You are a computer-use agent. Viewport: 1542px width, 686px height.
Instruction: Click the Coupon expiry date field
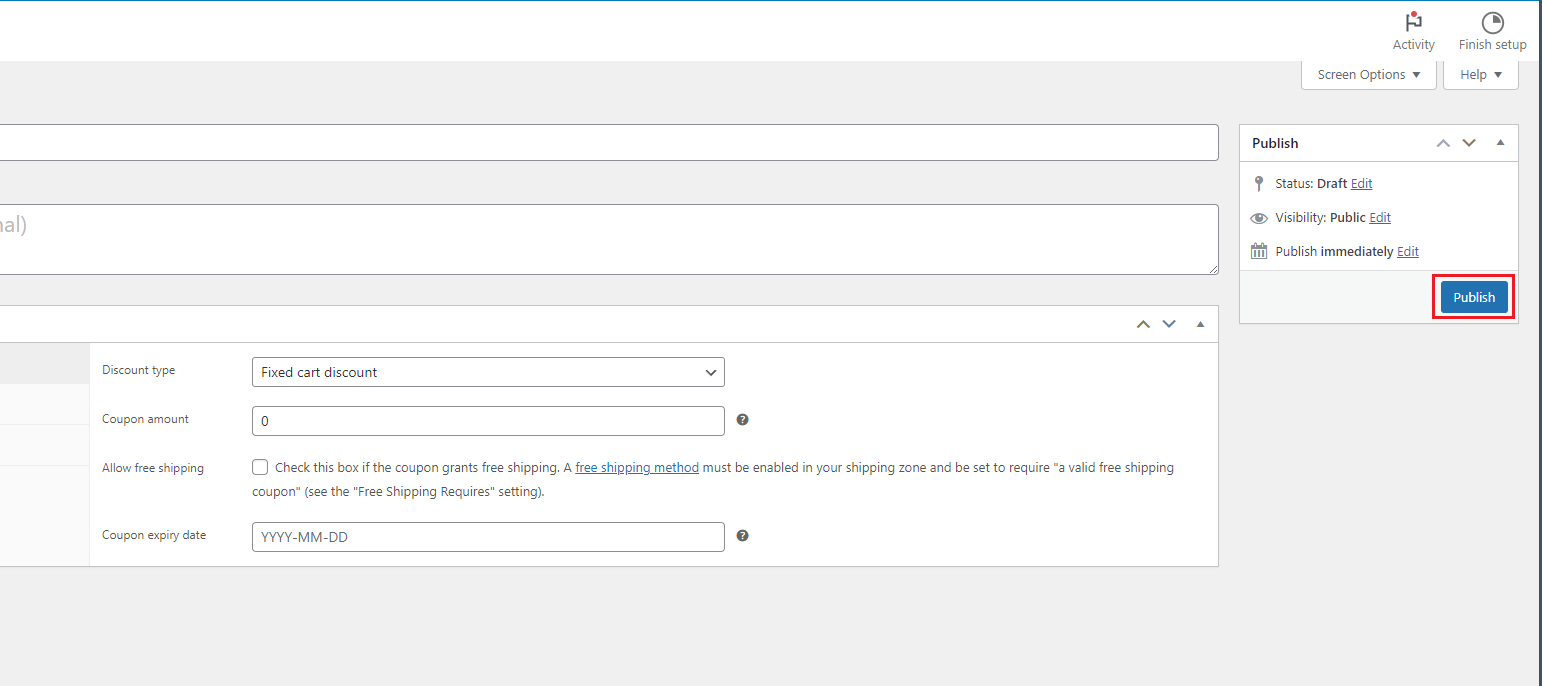click(488, 537)
